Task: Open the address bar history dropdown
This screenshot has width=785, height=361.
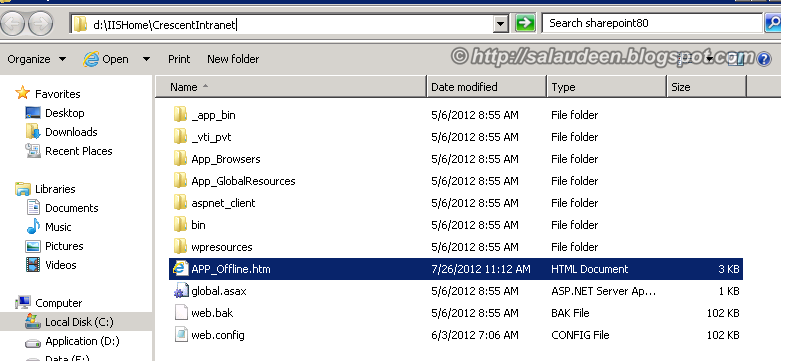Action: tap(501, 24)
